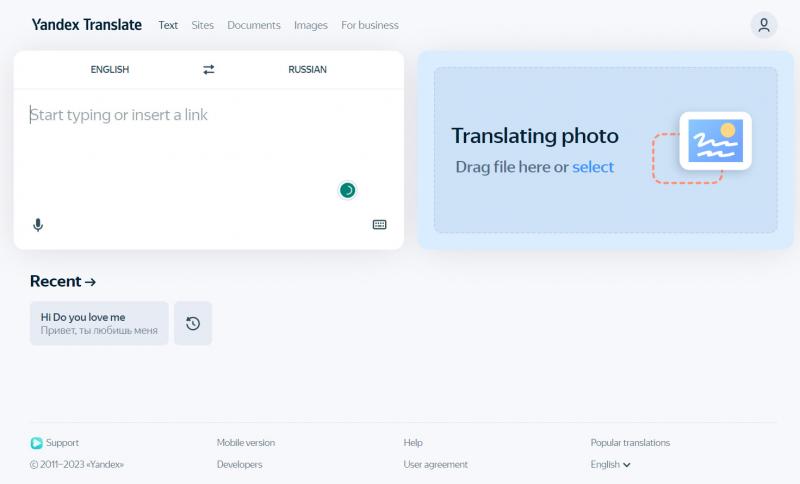The width and height of the screenshot is (800, 484).
Task: Click the Translating photo drop zone heading
Action: tap(535, 136)
